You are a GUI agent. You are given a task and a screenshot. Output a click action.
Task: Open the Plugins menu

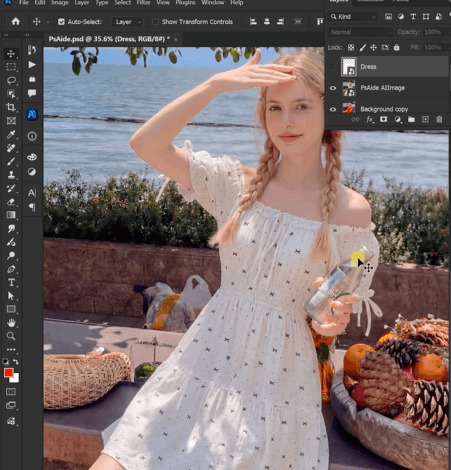185,3
